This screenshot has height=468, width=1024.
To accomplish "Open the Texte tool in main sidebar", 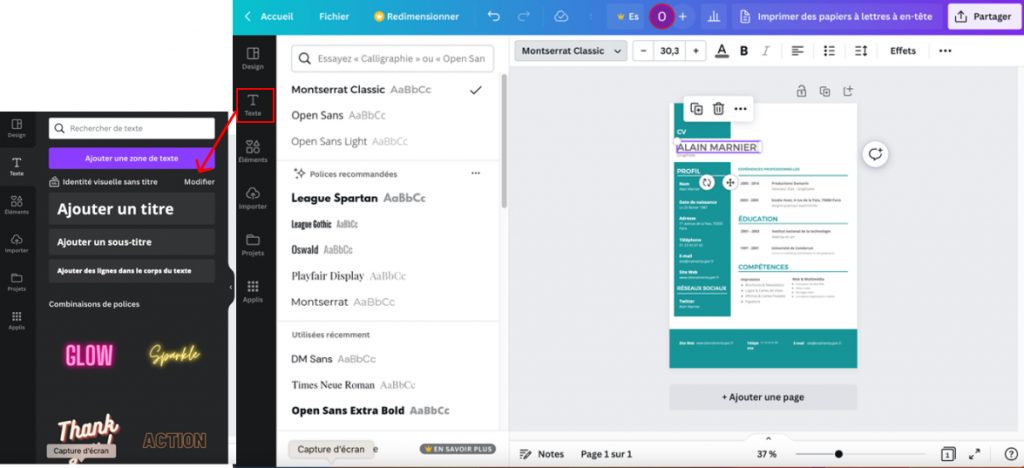I will 253,105.
